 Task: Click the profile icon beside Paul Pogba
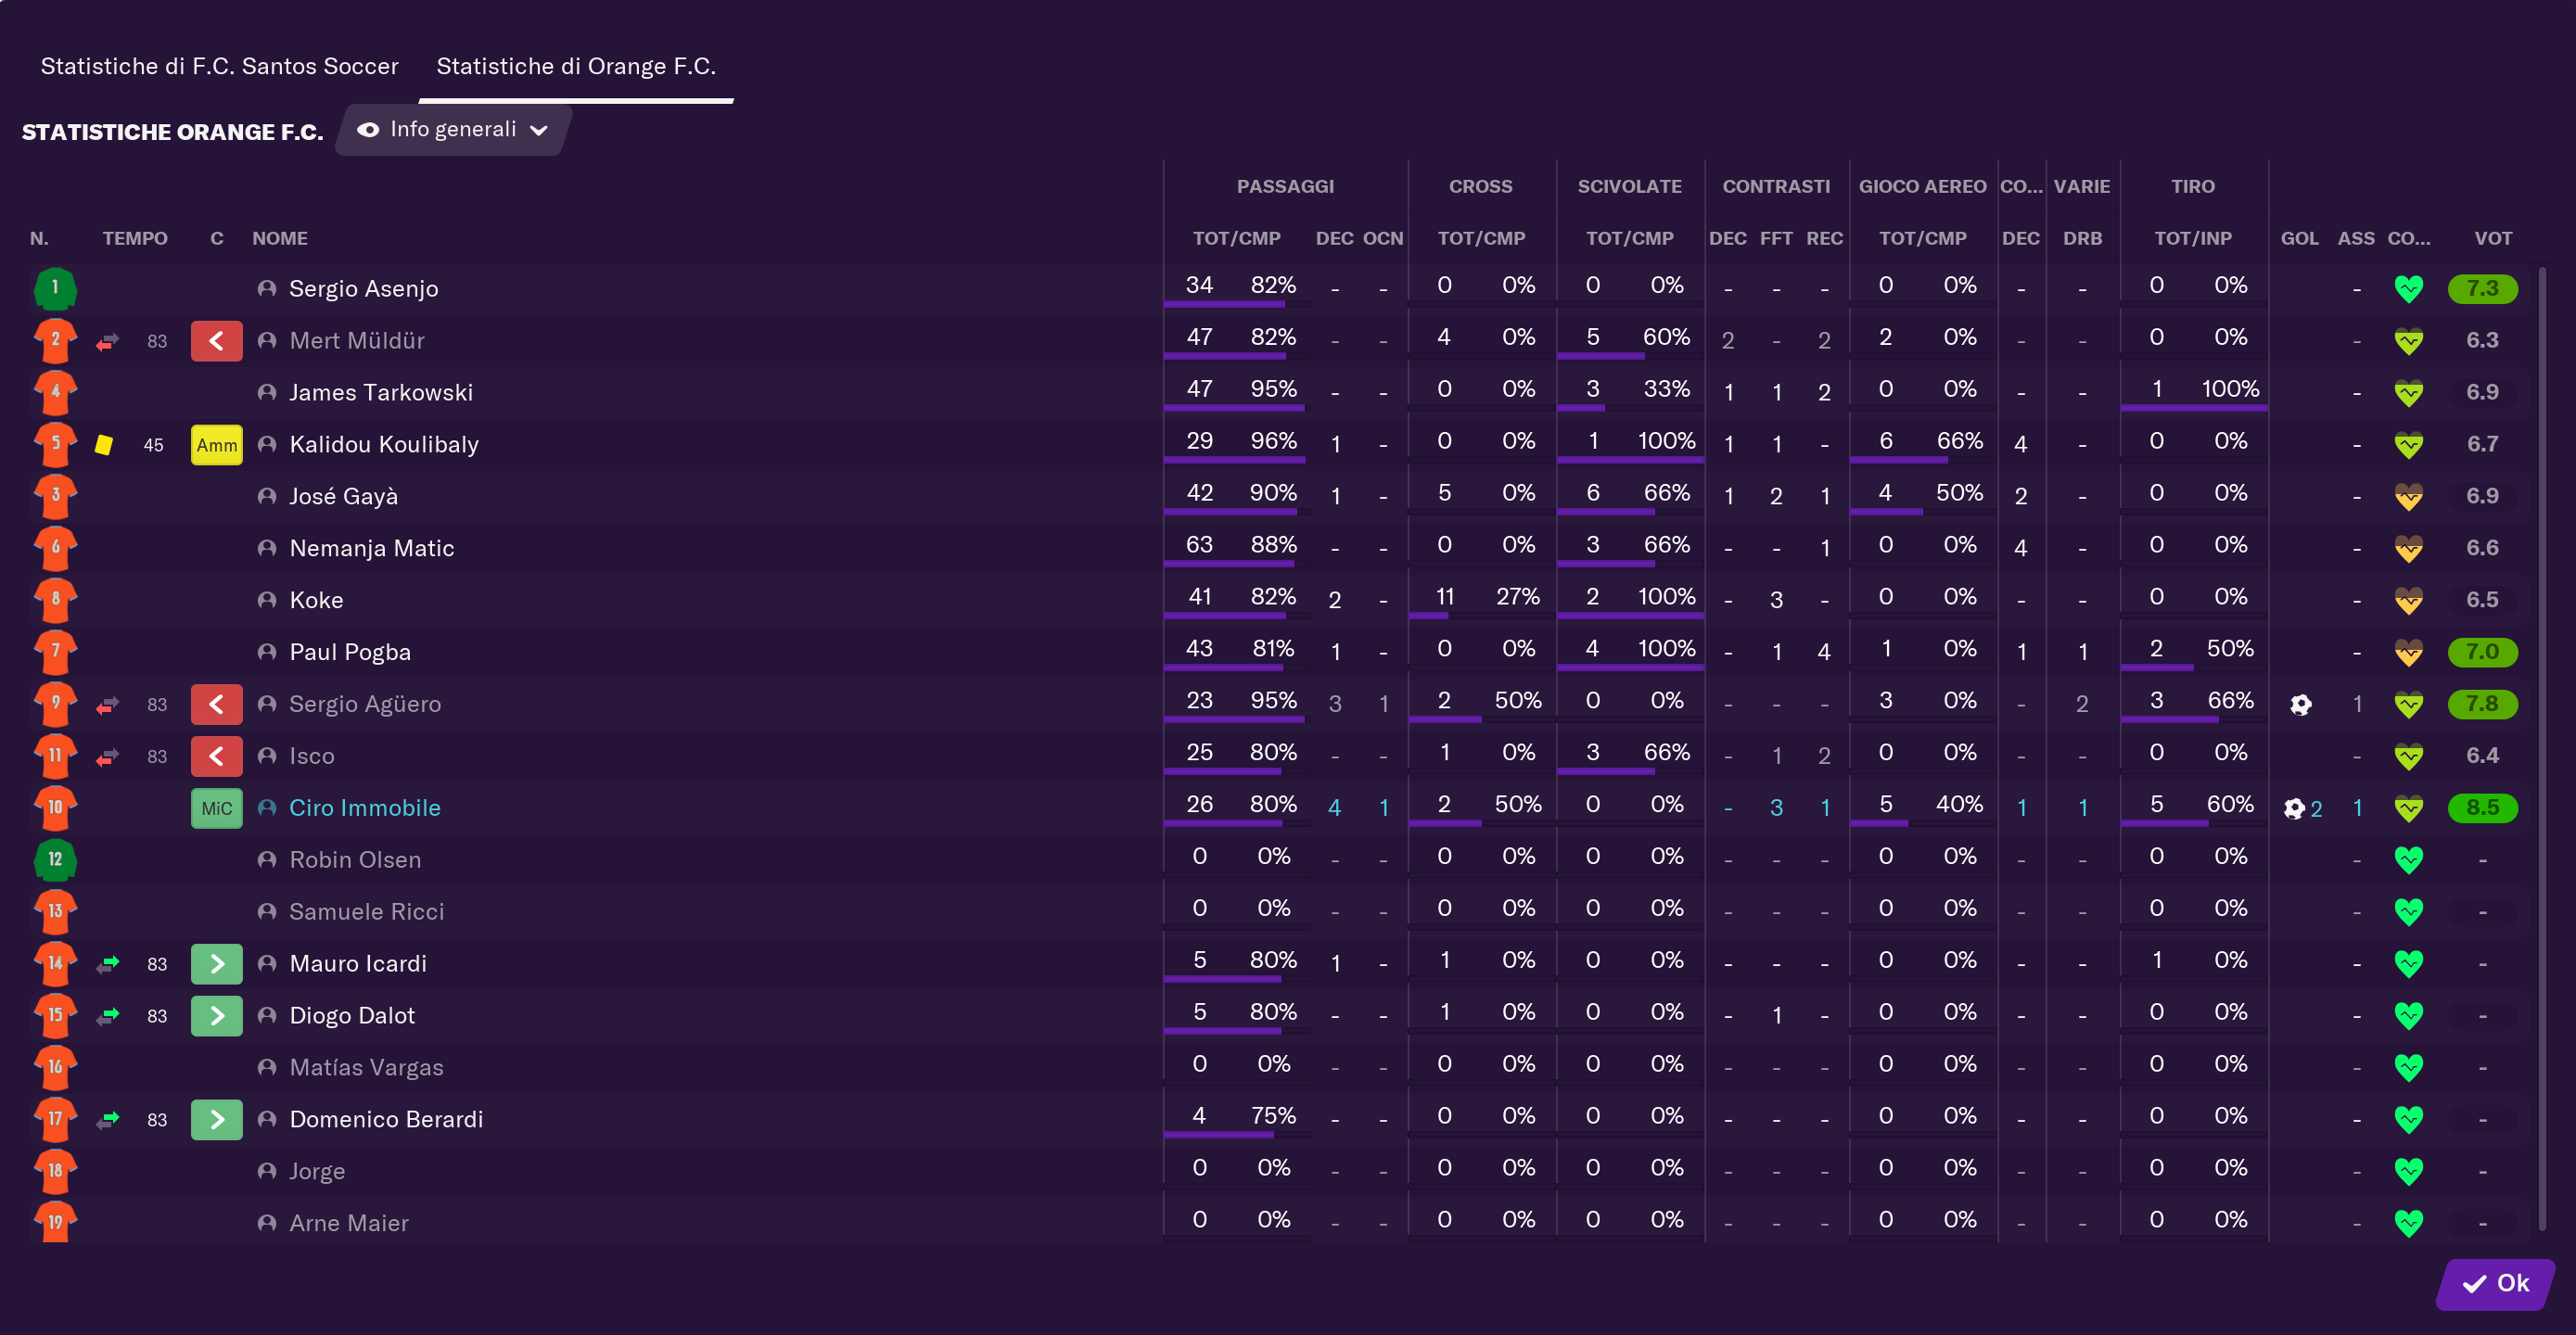(x=267, y=652)
